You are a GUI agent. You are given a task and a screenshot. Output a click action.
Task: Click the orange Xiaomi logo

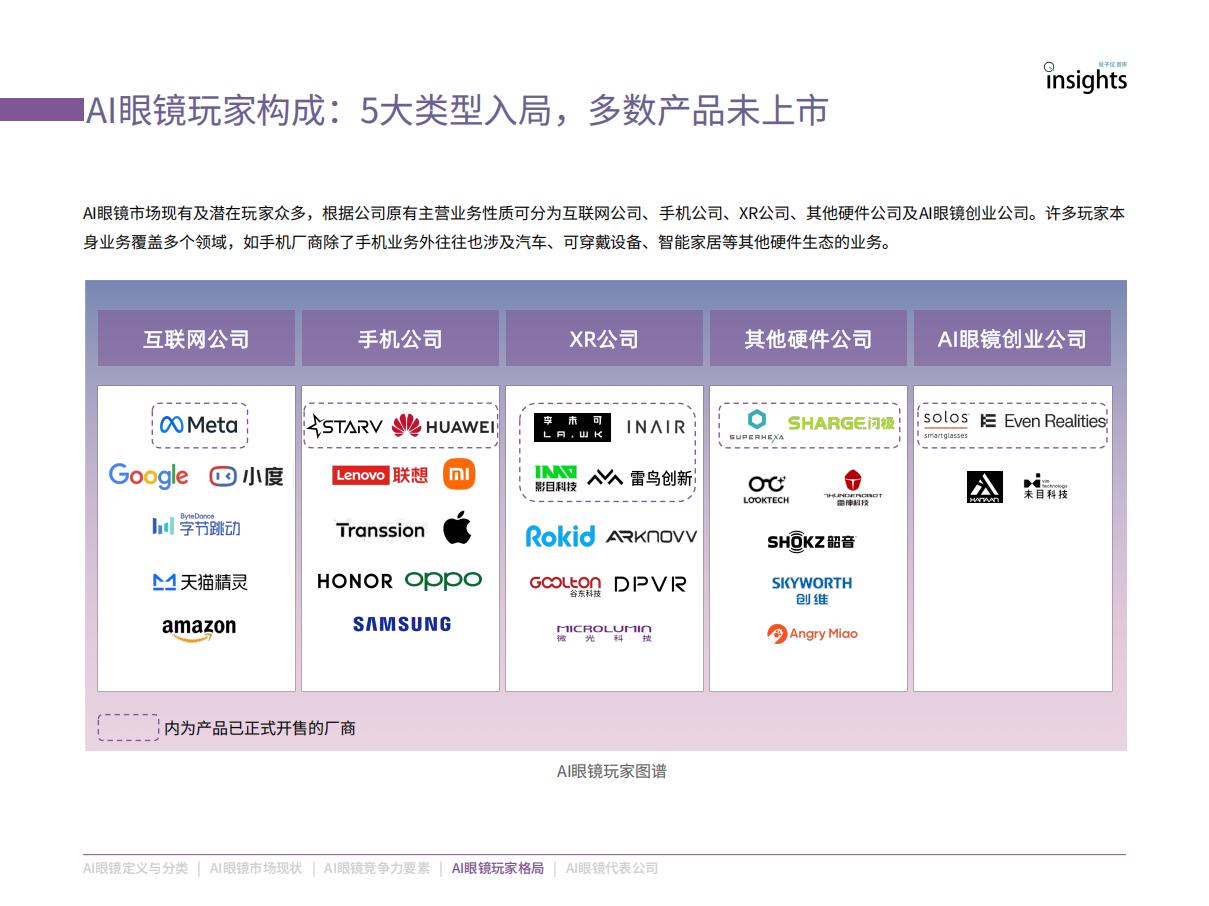click(459, 475)
